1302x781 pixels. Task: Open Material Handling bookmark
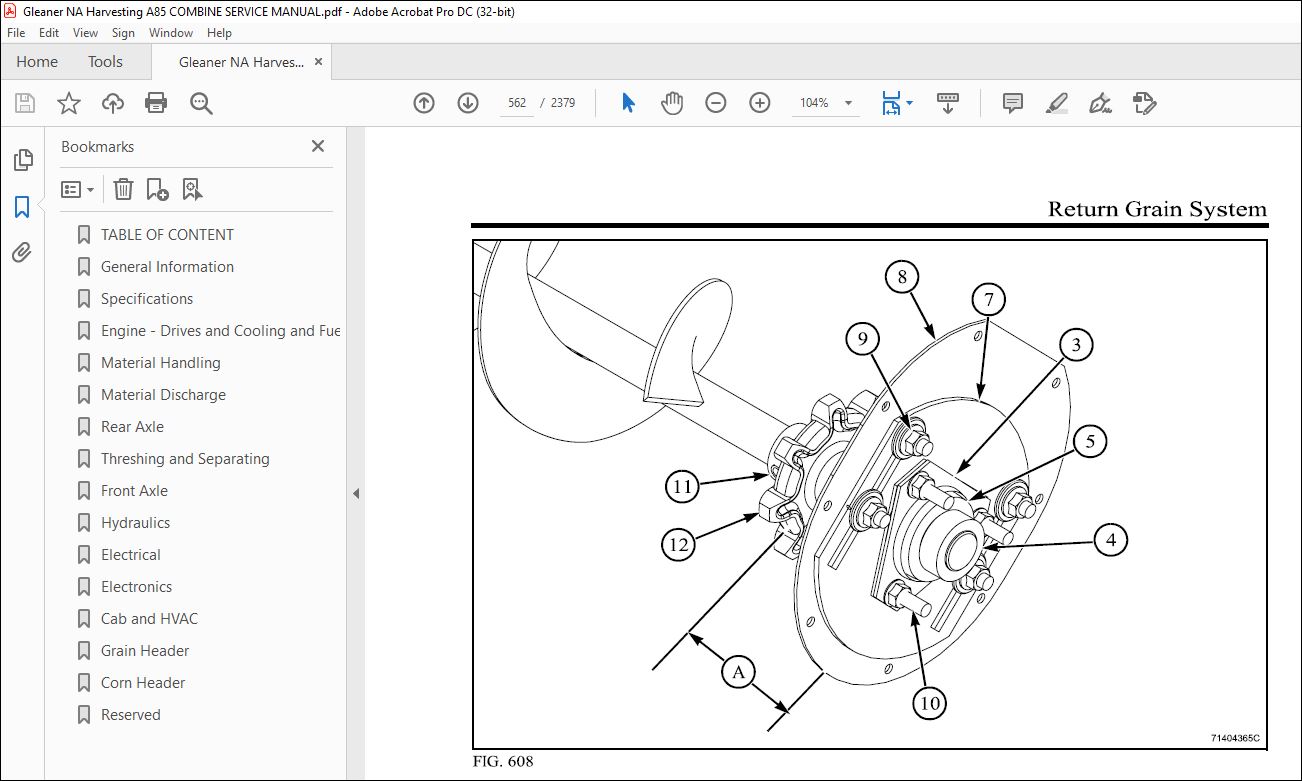click(161, 363)
